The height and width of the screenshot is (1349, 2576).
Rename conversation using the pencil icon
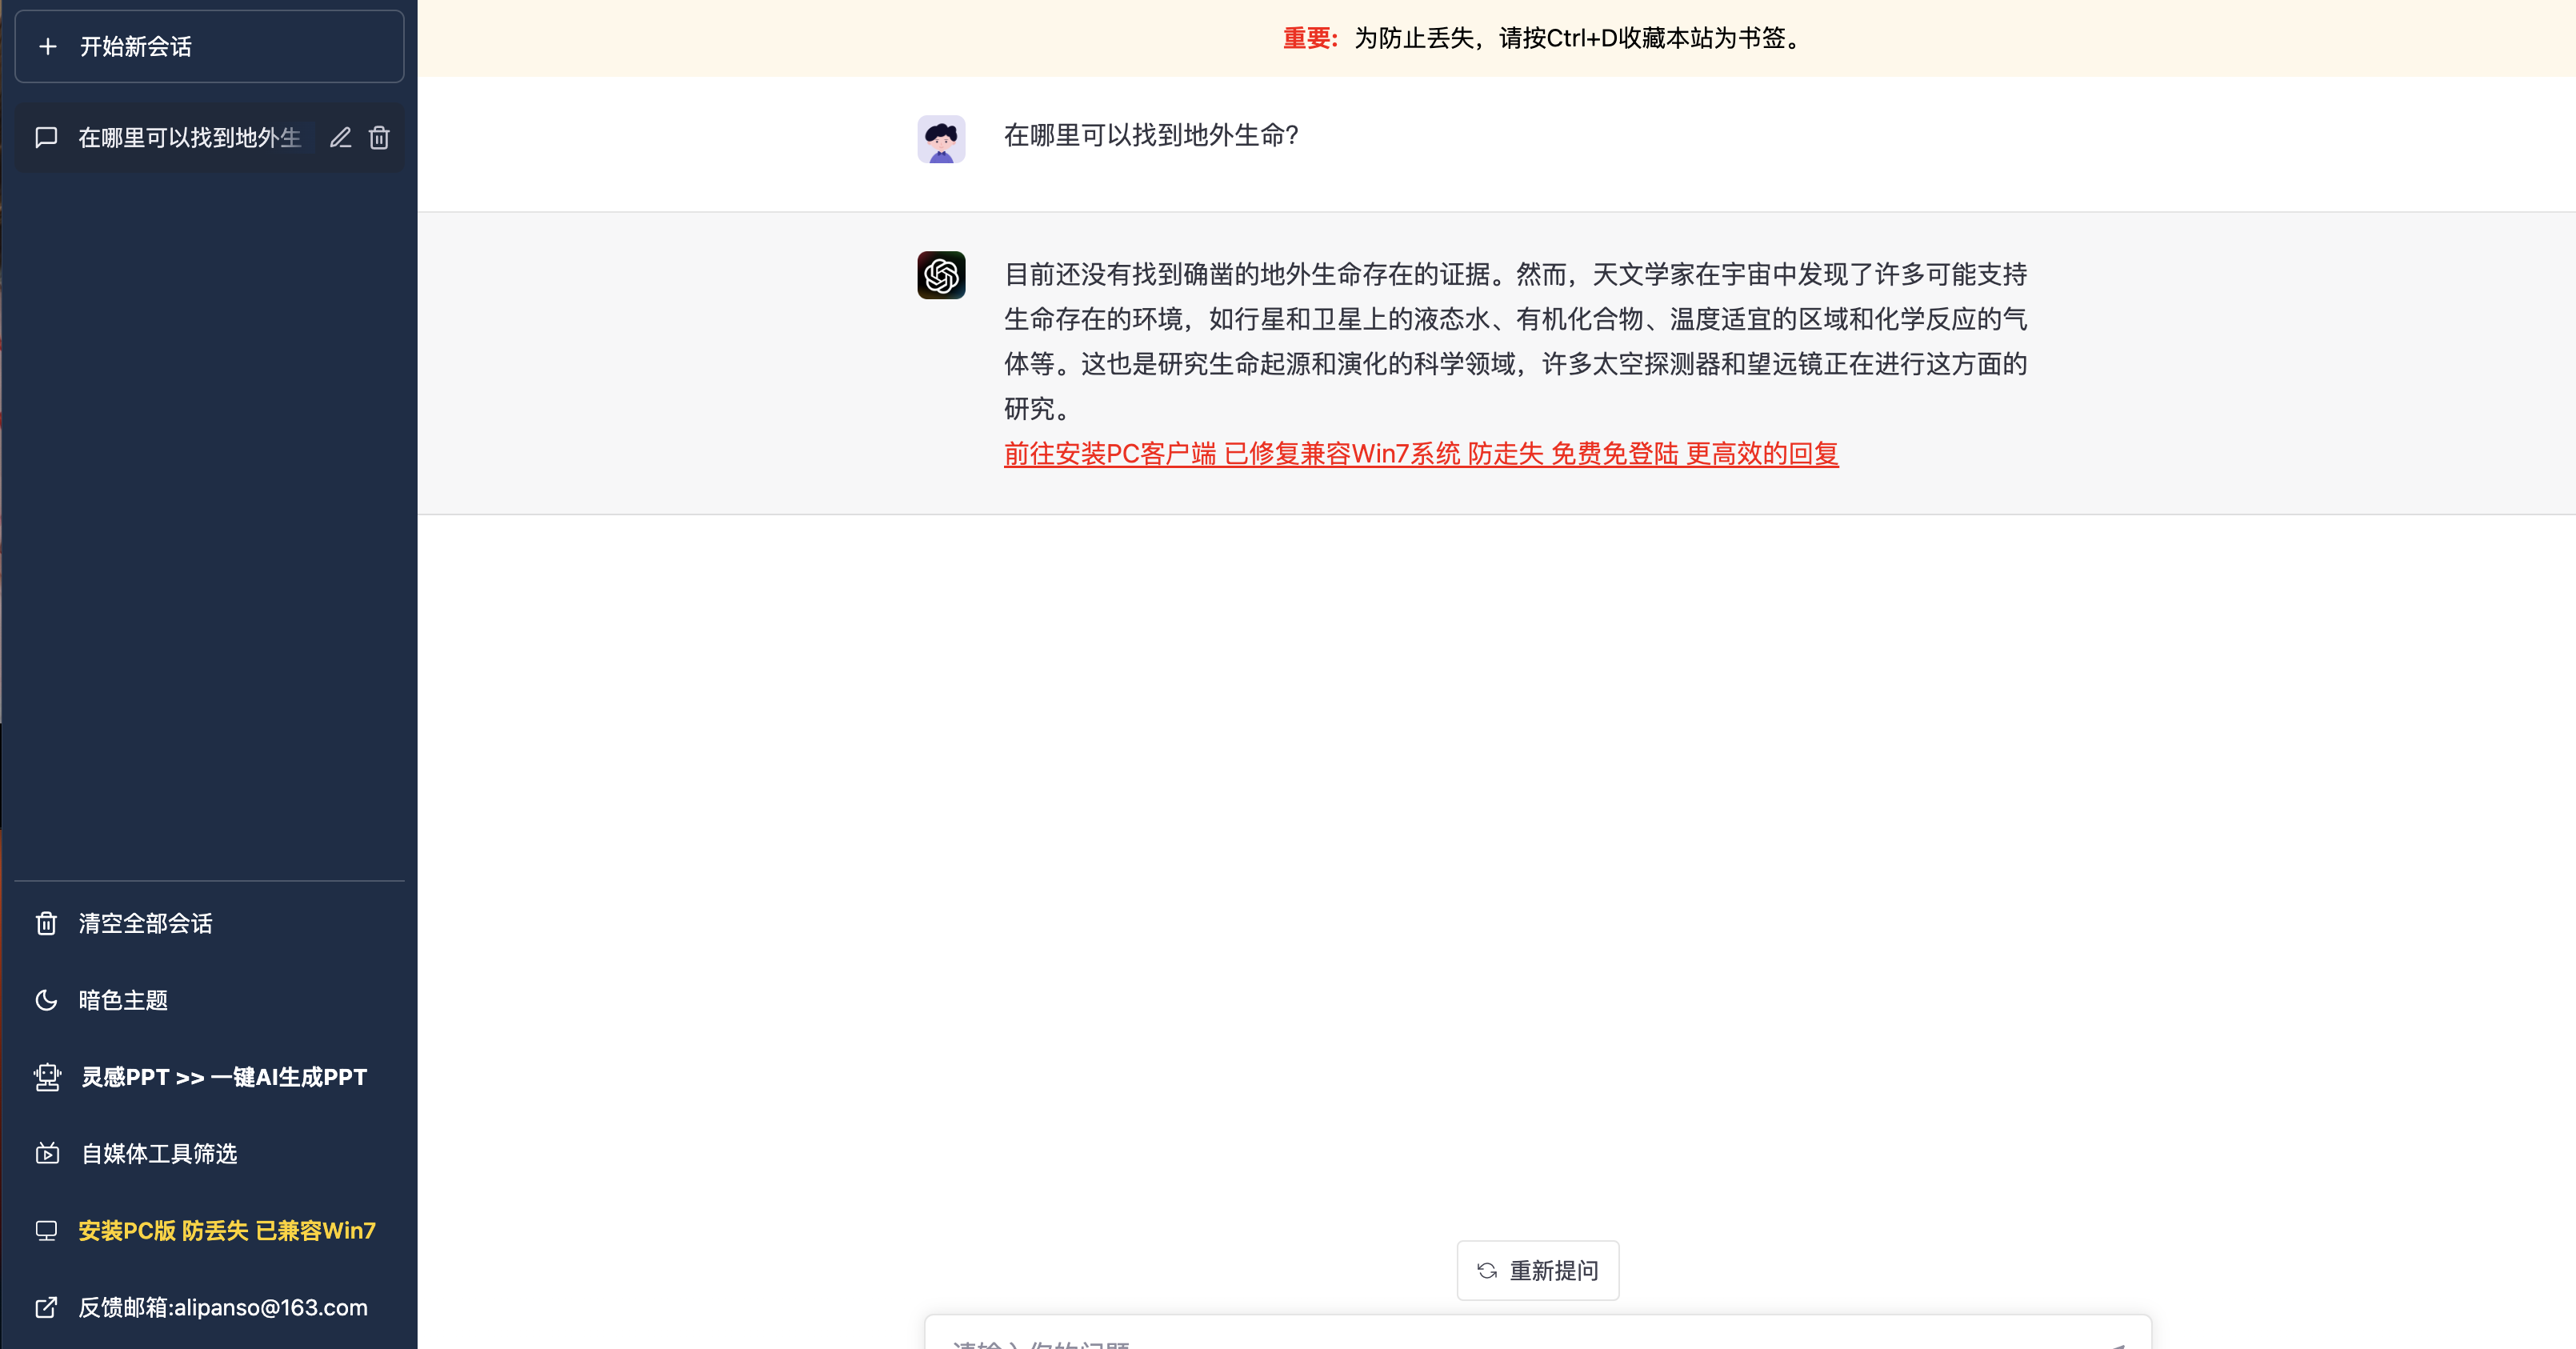(x=340, y=138)
